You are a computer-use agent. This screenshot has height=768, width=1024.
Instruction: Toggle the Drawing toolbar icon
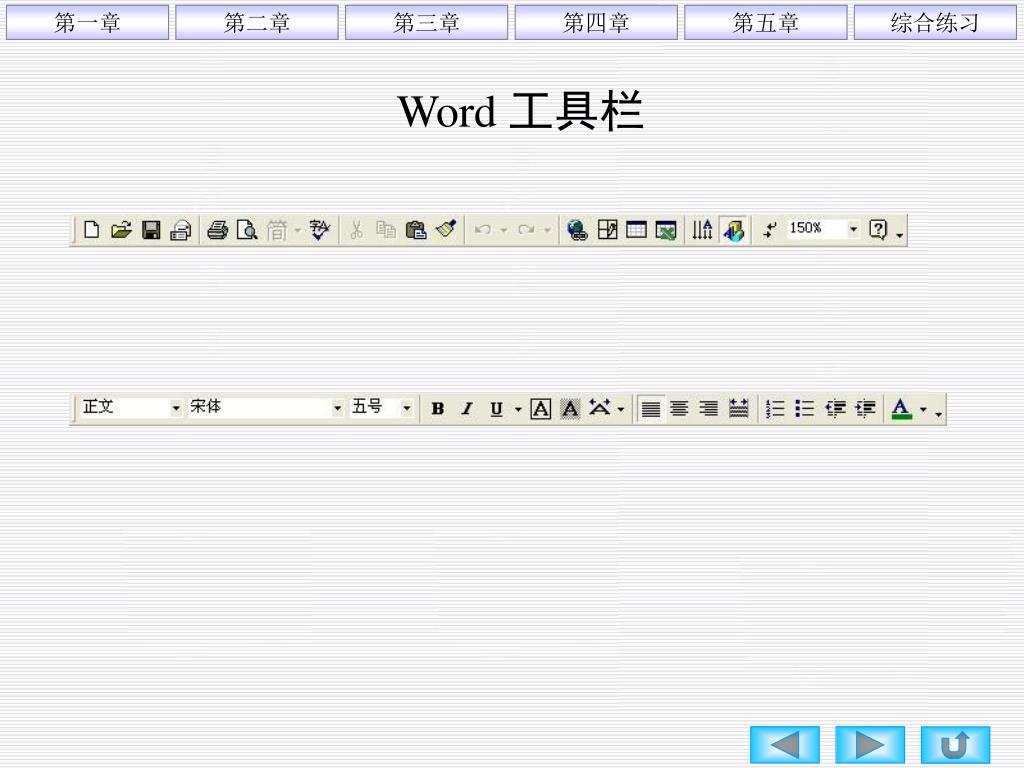pyautogui.click(x=734, y=230)
